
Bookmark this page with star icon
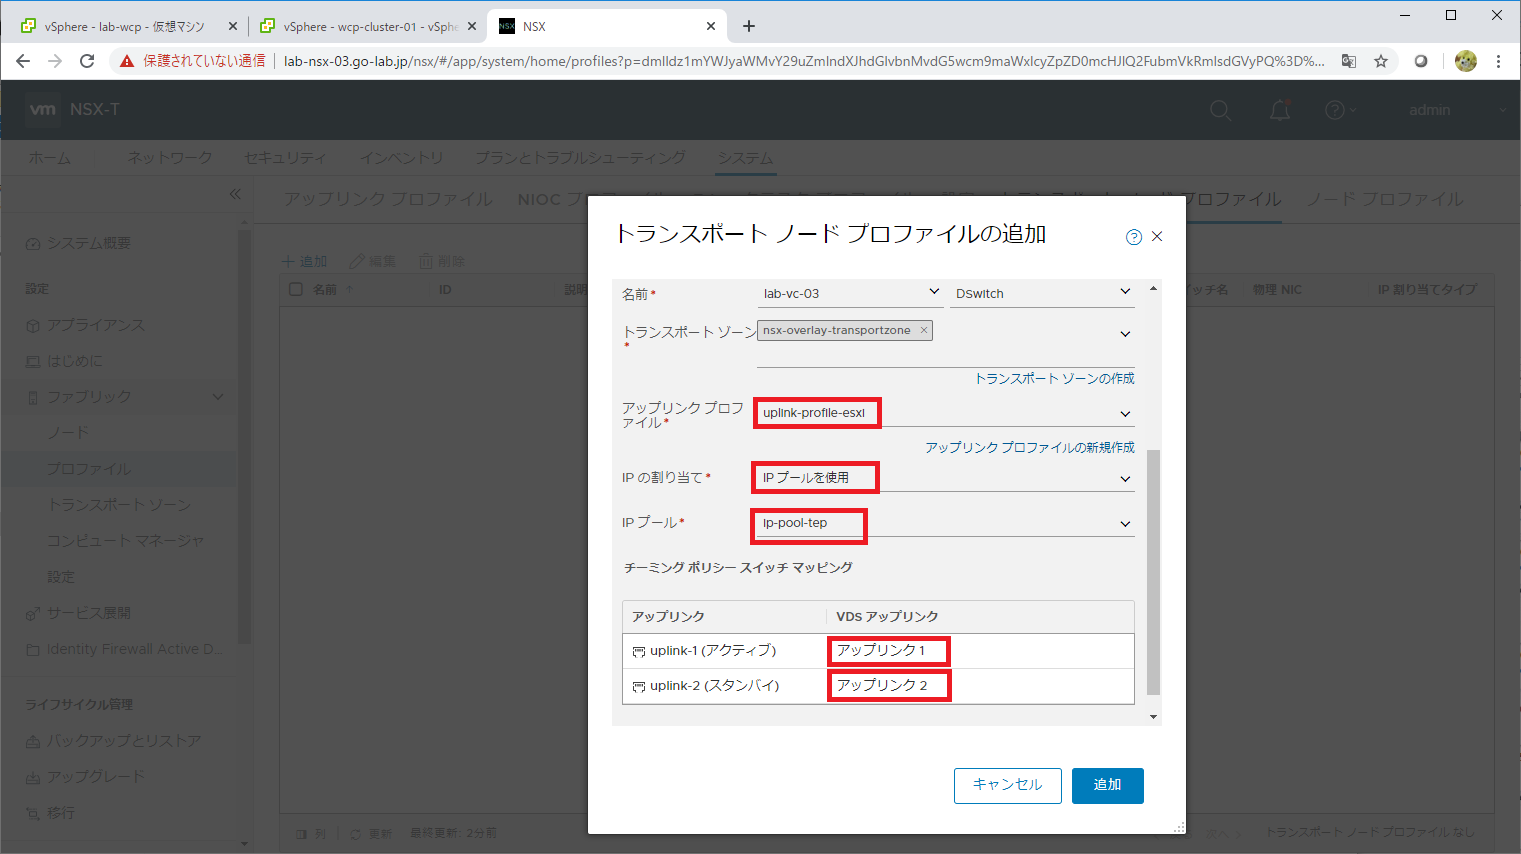pyautogui.click(x=1381, y=61)
